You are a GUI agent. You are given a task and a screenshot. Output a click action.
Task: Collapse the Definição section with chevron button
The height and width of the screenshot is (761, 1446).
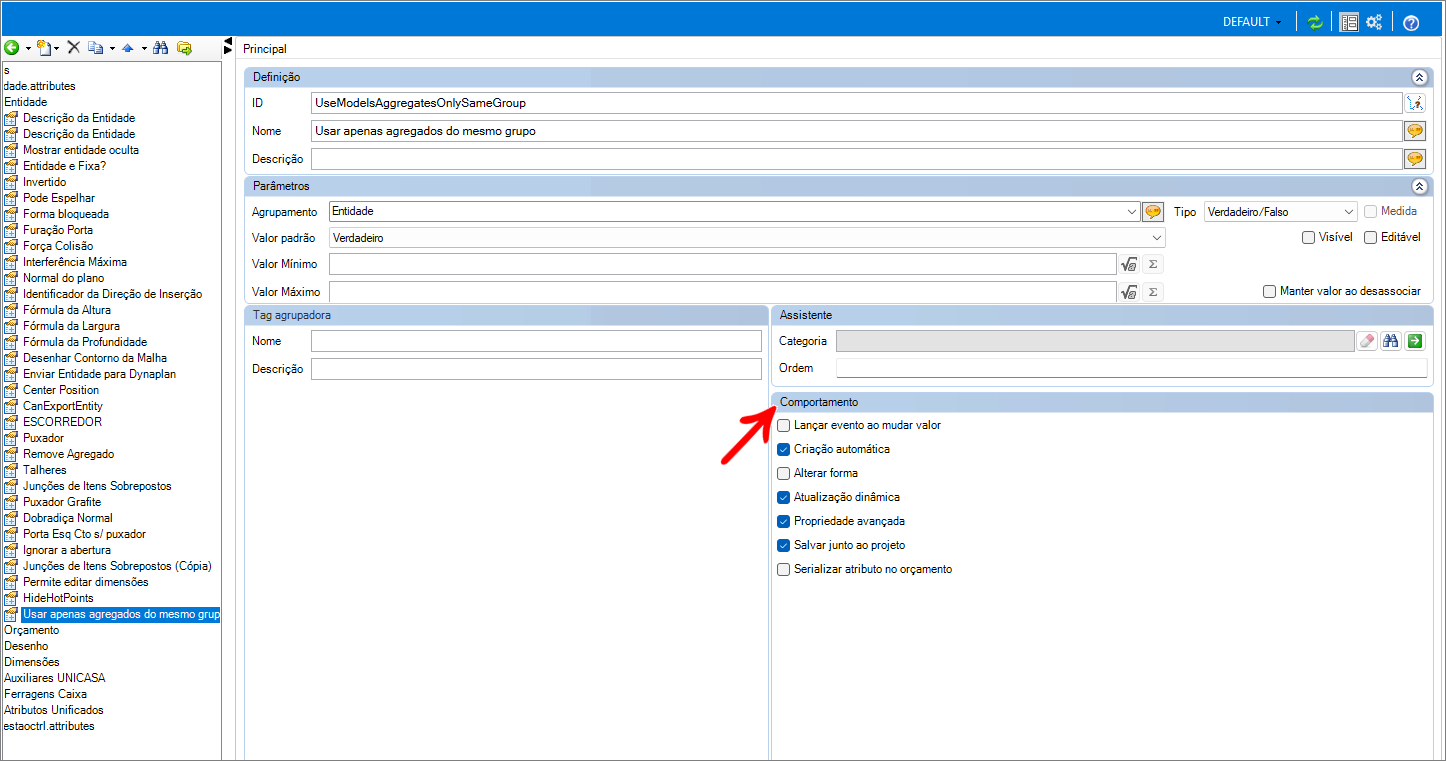pos(1418,77)
